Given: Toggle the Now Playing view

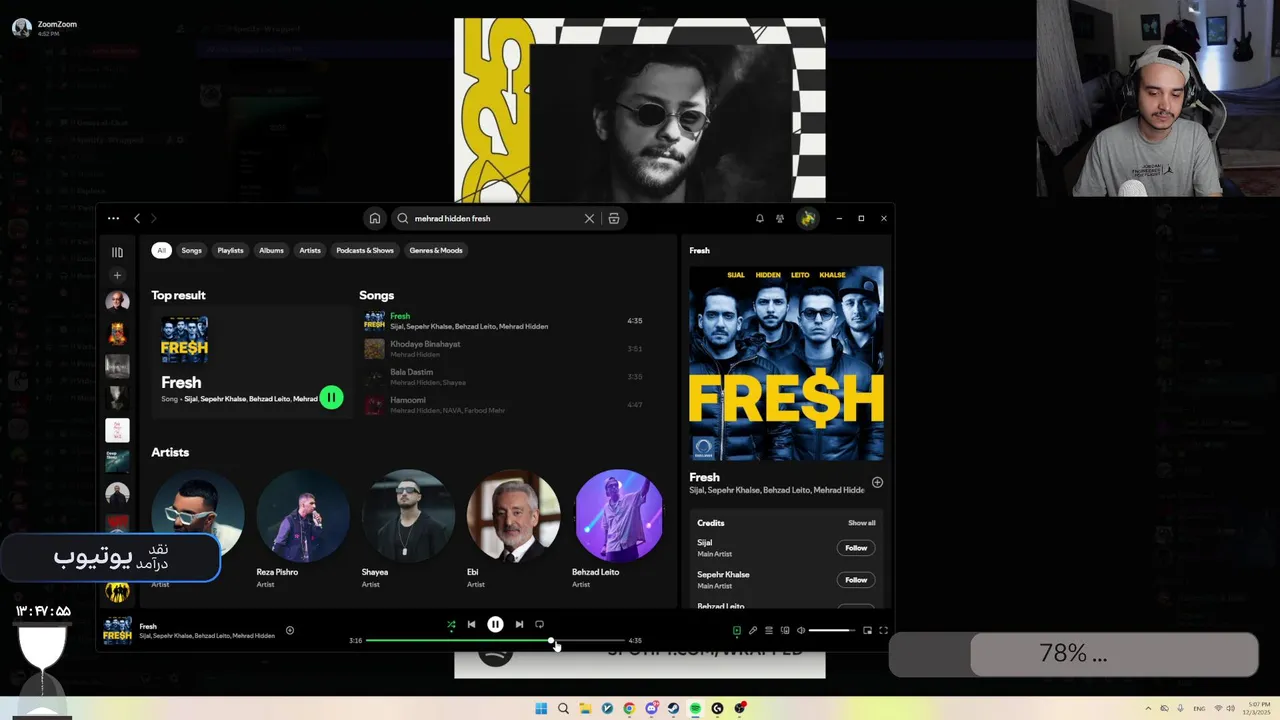Looking at the screenshot, I should point(737,630).
